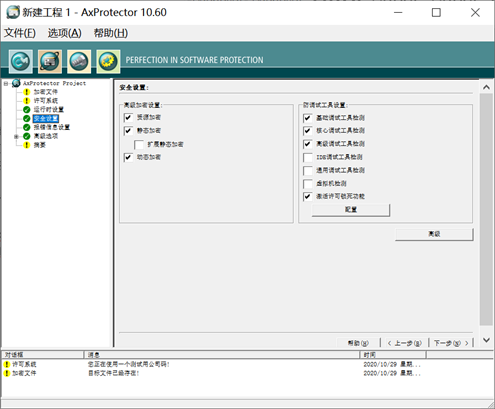This screenshot has height=409, width=495.
Task: Select 报错信息设置 in the project tree
Action: (52, 127)
